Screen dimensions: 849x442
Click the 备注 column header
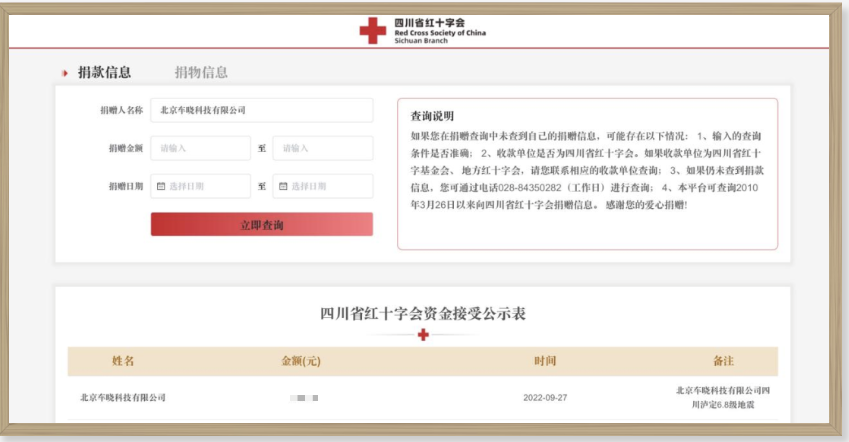[x=723, y=361]
